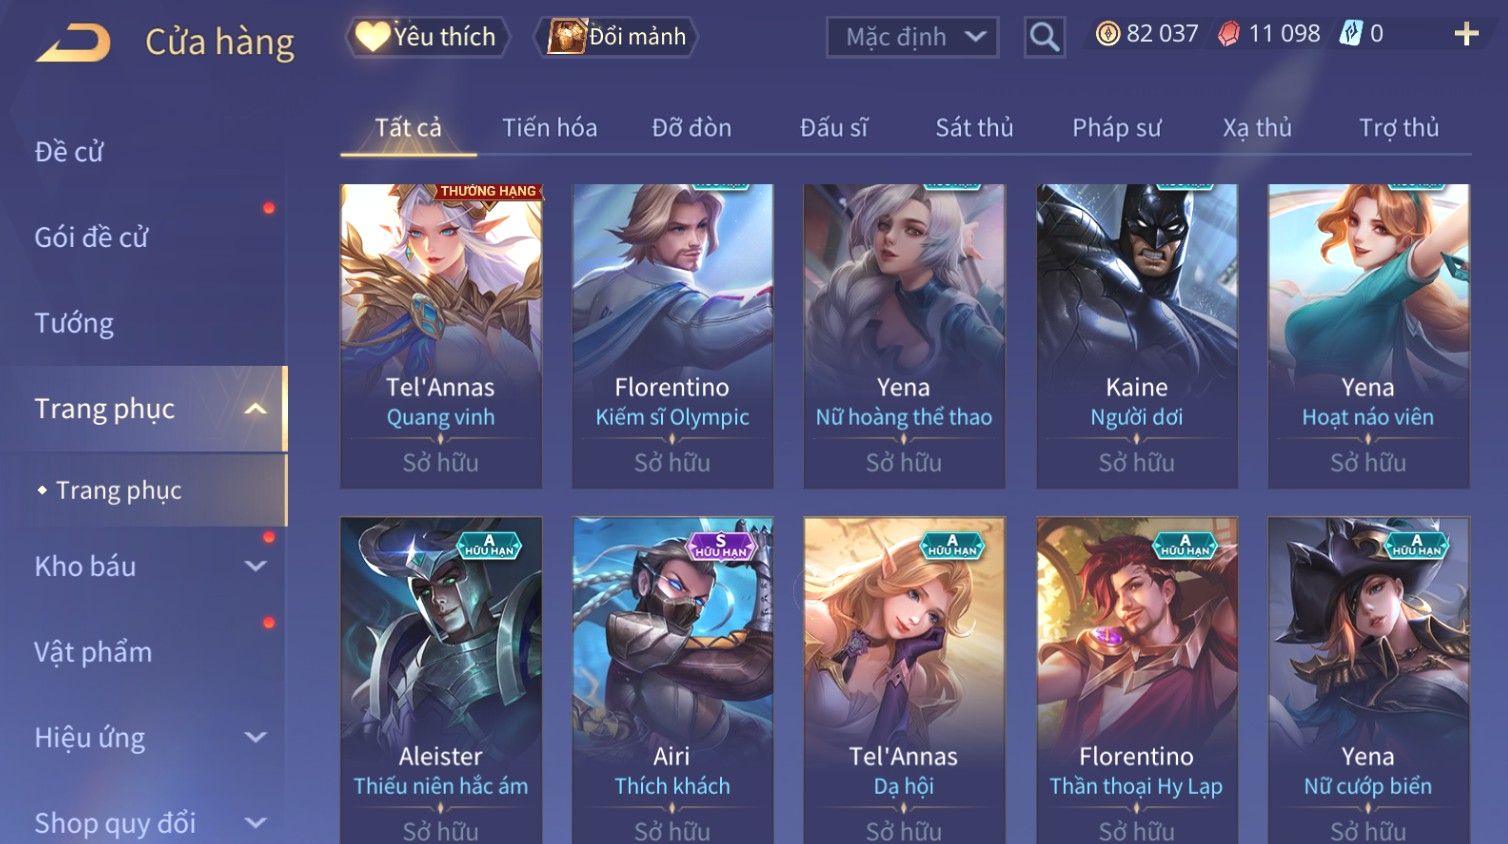Open Tel'Annas Quang vinh skin card
This screenshot has width=1508, height=844.
(x=441, y=336)
